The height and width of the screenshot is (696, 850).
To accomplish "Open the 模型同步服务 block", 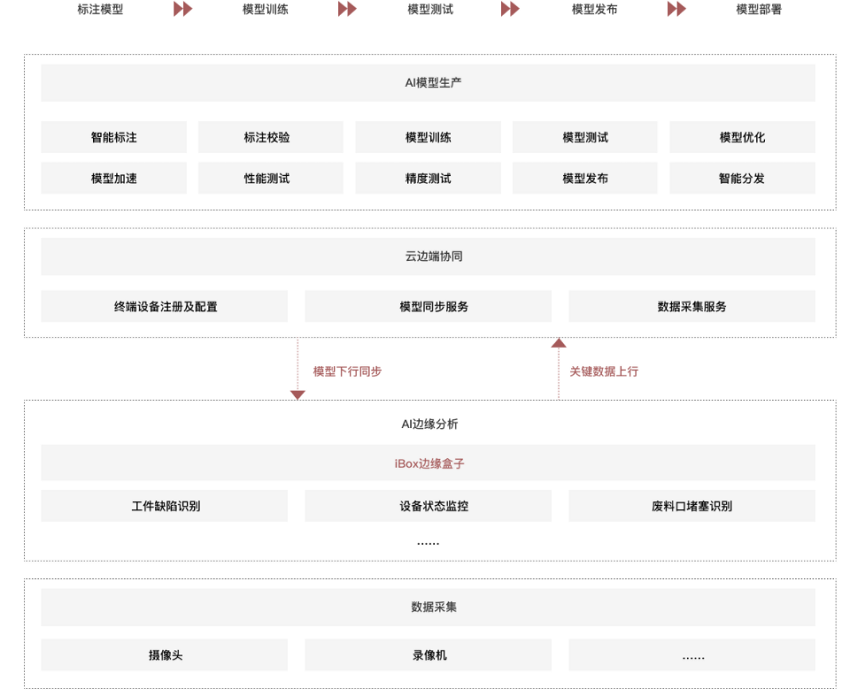I will coord(428,306).
